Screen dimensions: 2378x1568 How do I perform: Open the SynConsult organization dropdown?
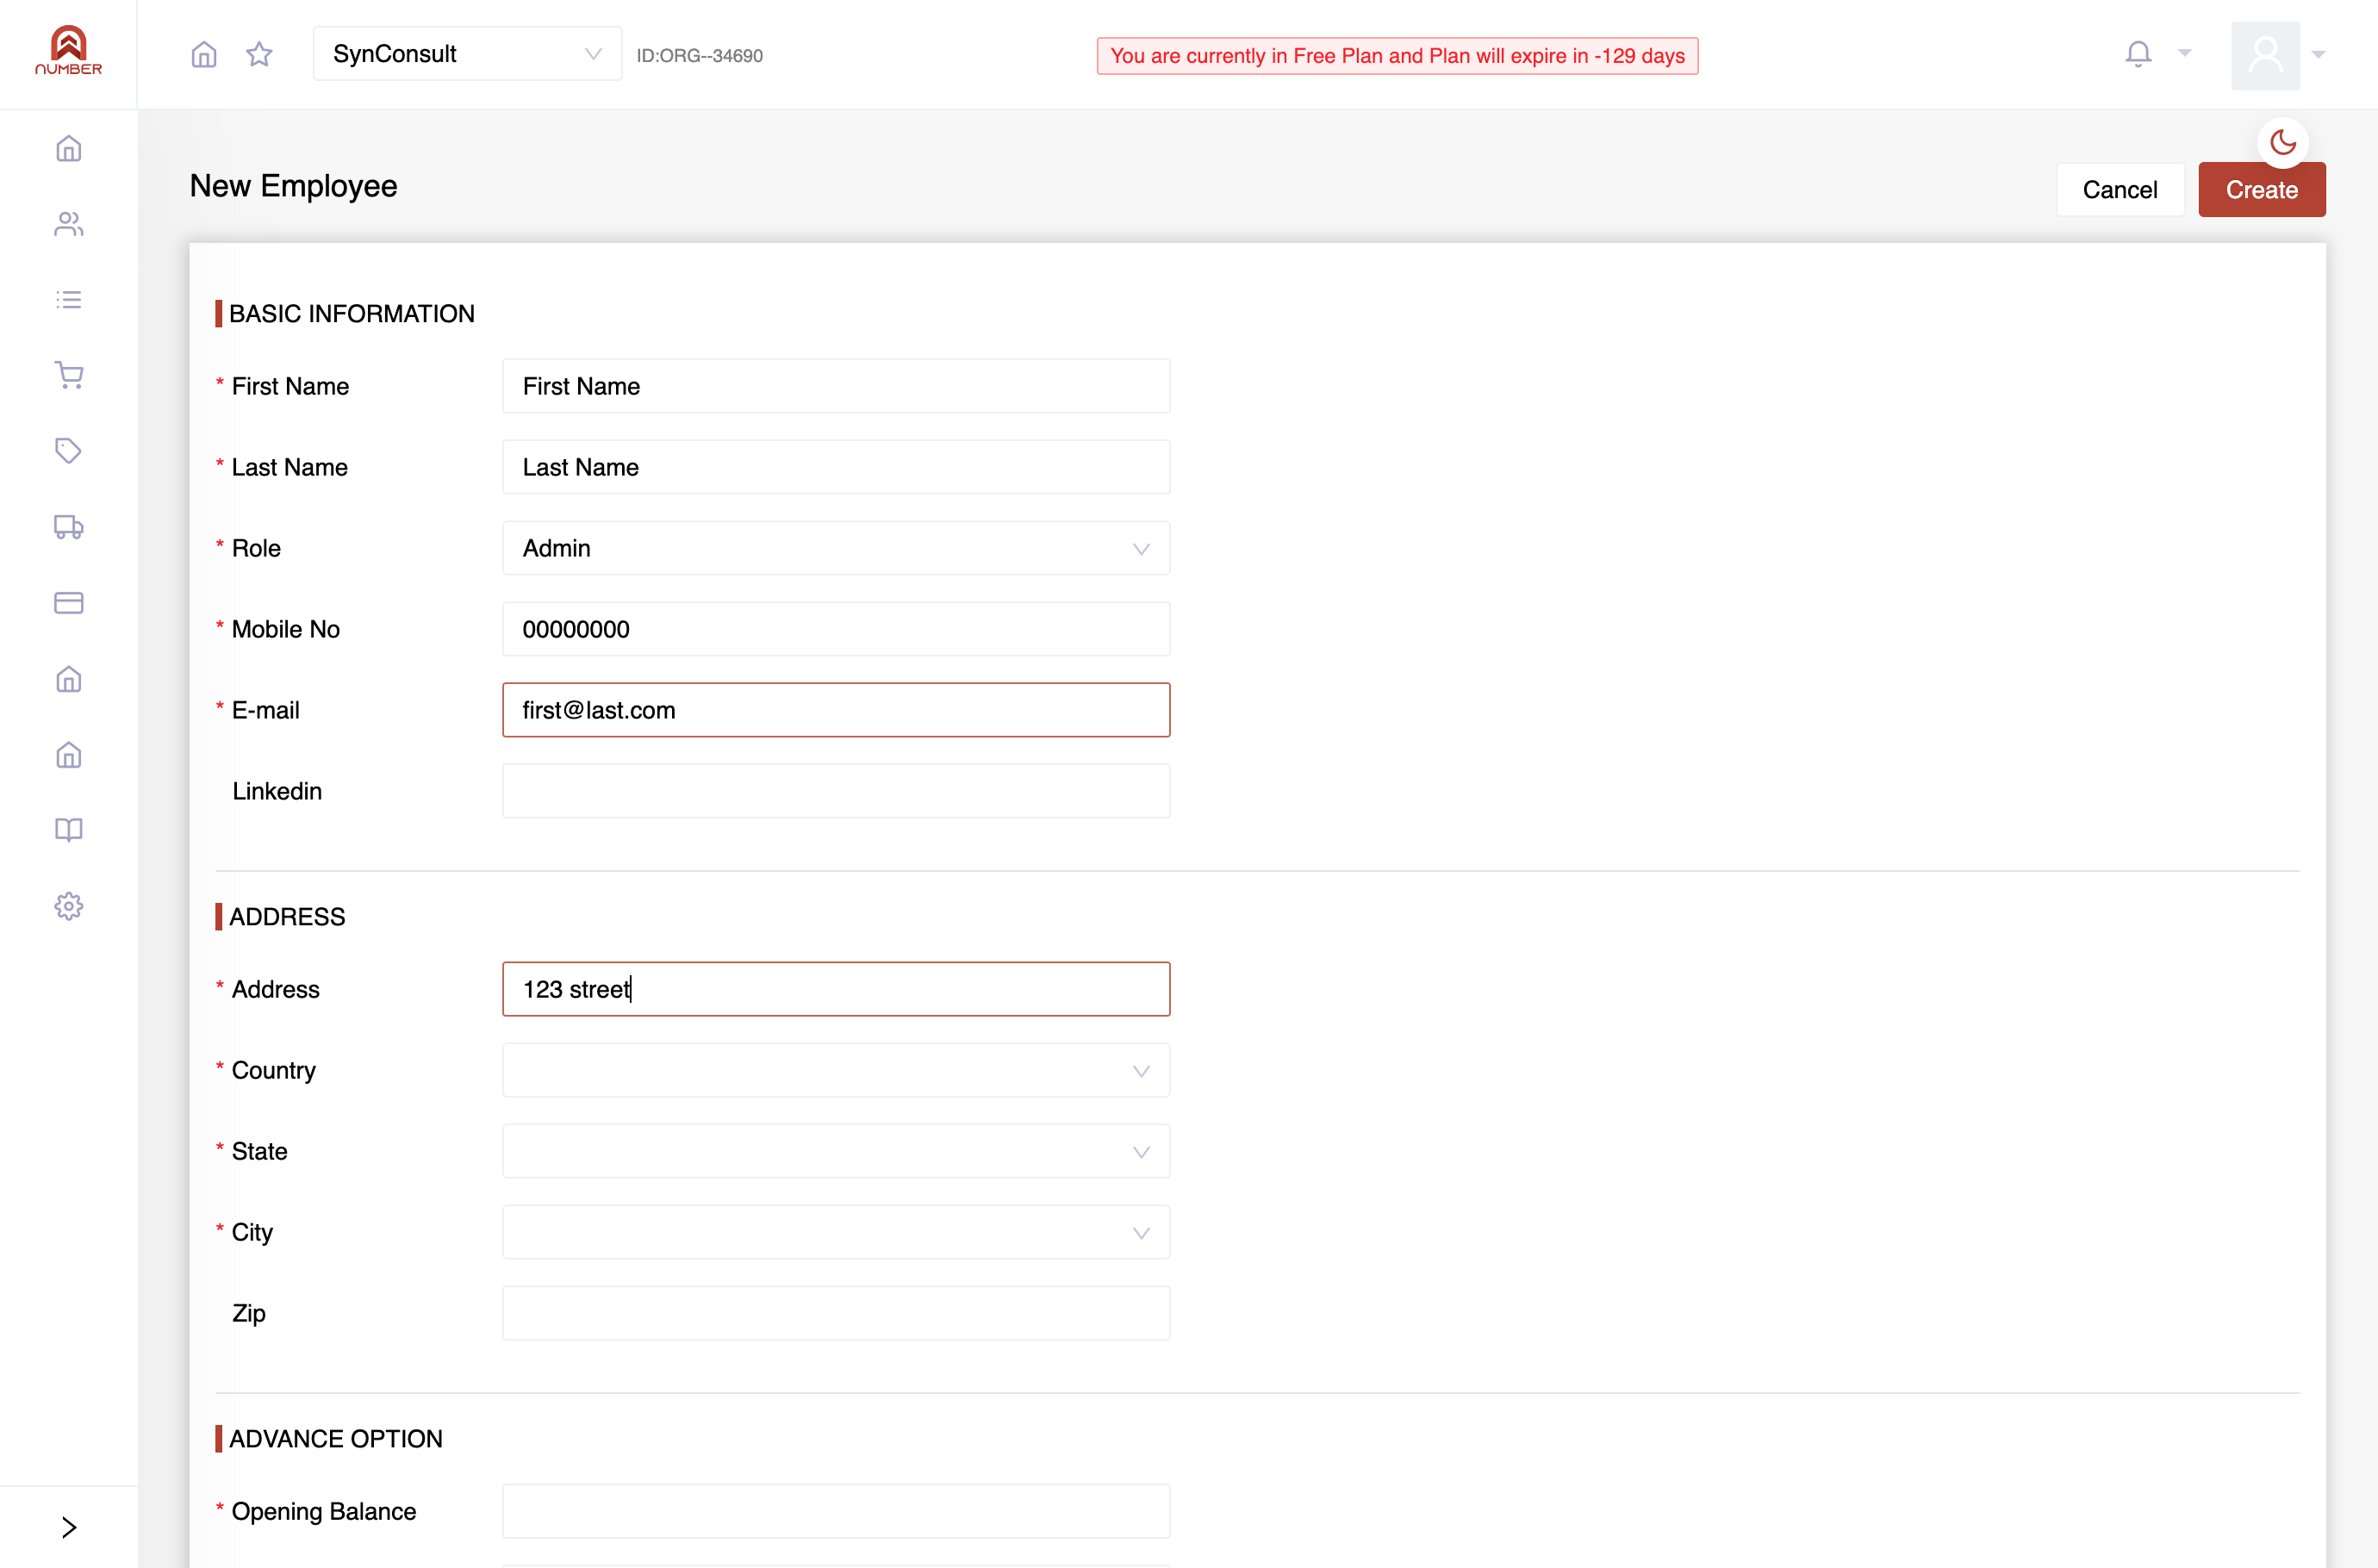[x=467, y=54]
